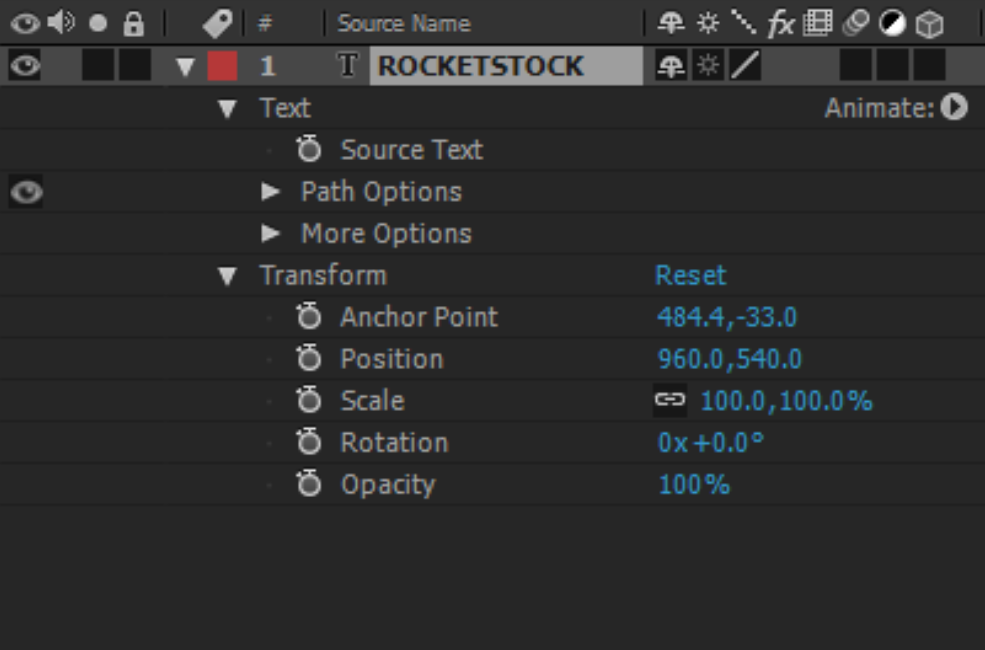Click the red label color swatch
985x650 pixels.
pos(222,66)
